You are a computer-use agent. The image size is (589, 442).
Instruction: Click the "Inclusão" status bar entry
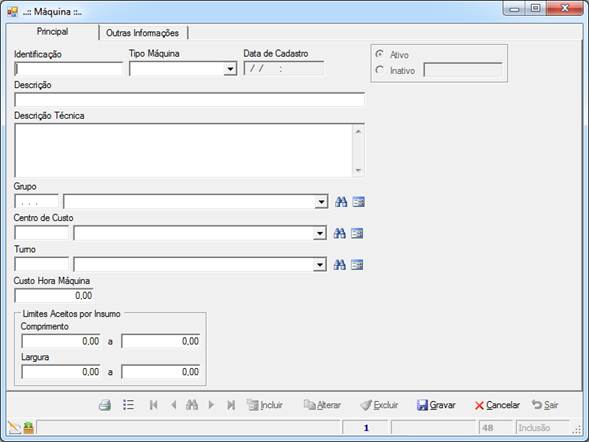pos(543,428)
